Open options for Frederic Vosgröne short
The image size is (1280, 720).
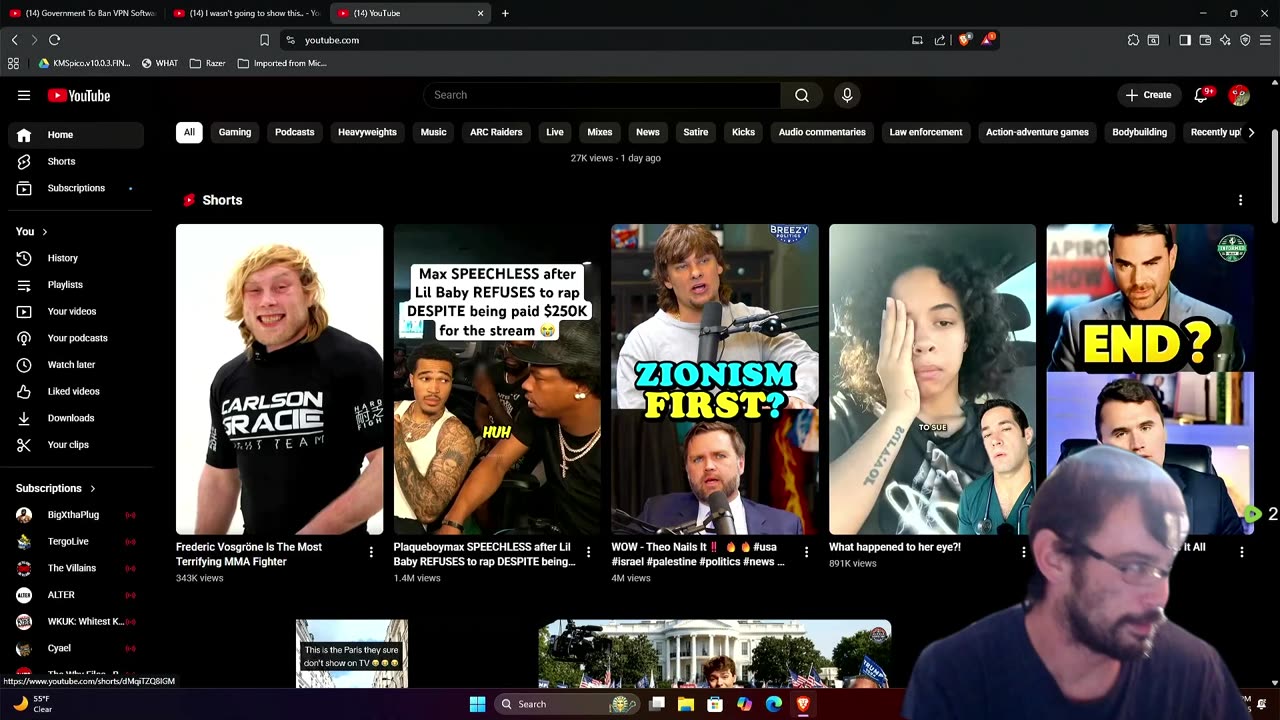(x=371, y=552)
